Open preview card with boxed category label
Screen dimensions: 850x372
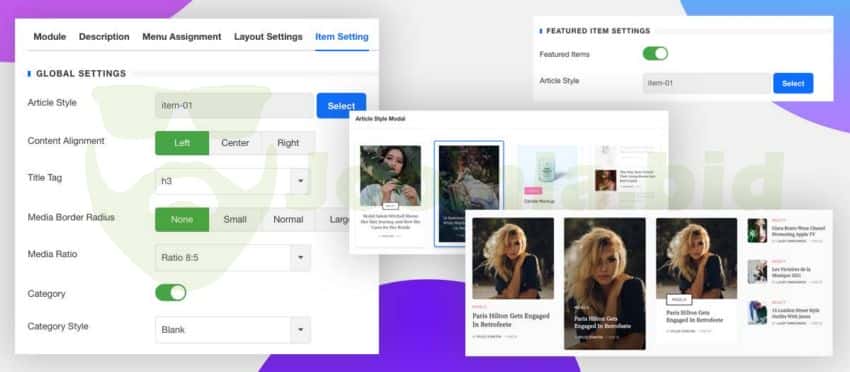pos(696,279)
